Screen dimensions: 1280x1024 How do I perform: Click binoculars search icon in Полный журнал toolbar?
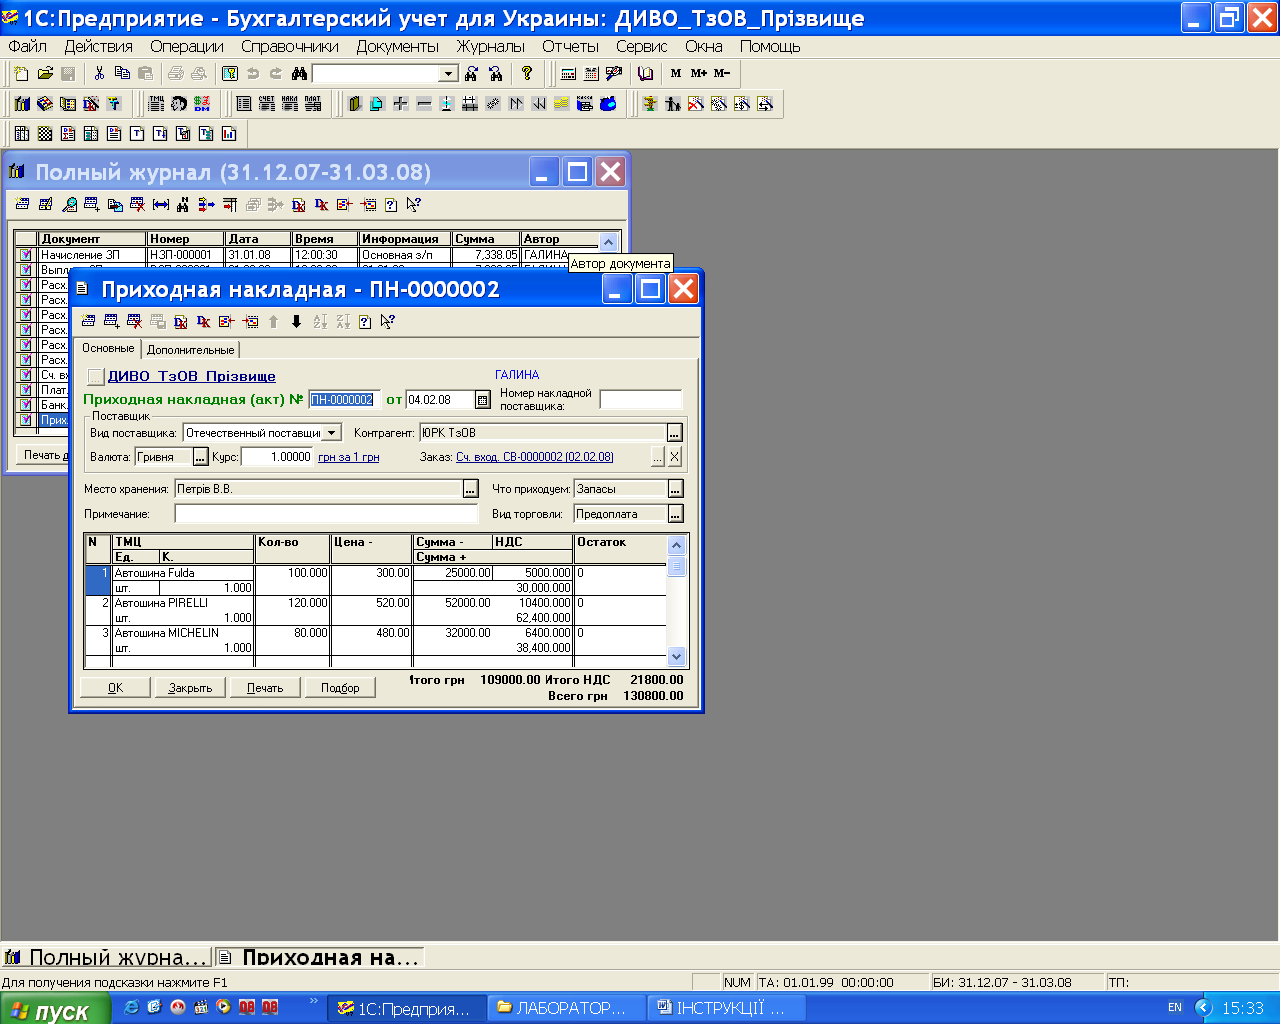(183, 204)
